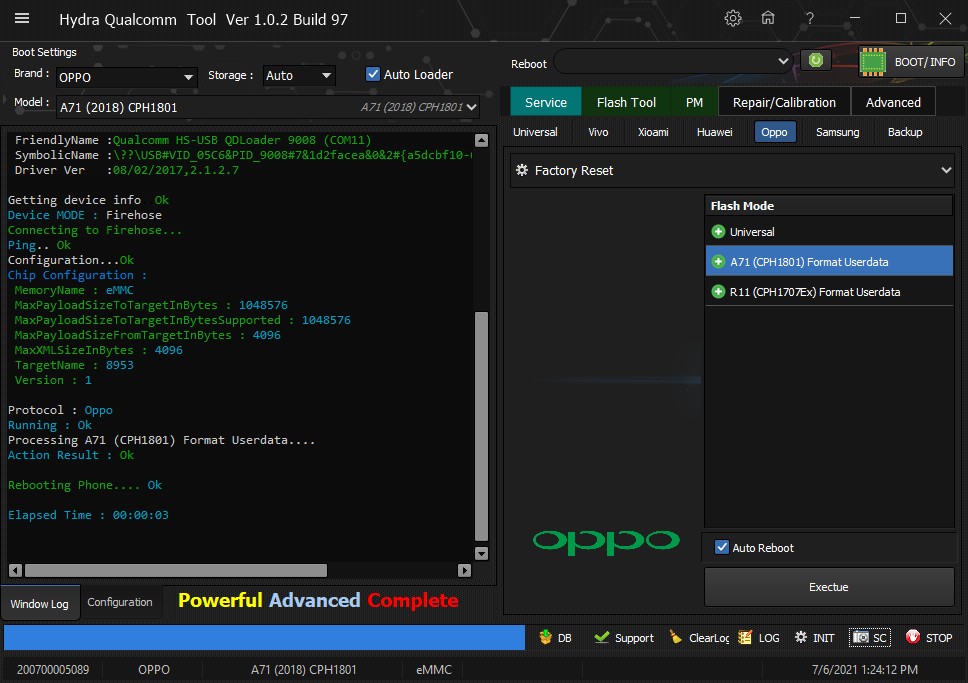Open the Reboot mode dropdown
This screenshot has height=683, width=968.
[x=673, y=61]
